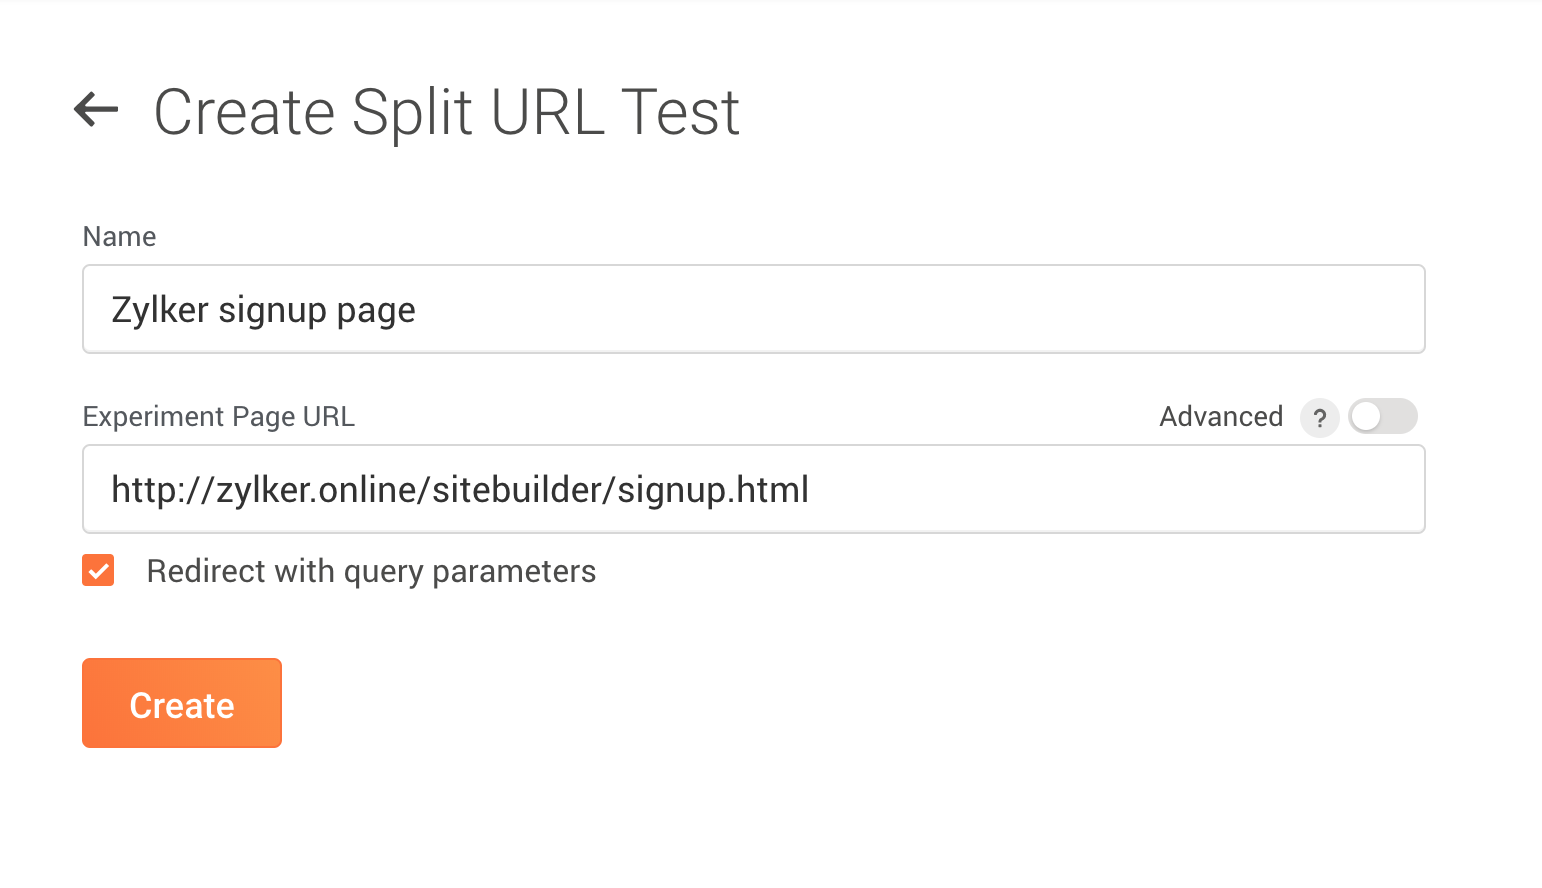Screen dimensions: 1542x888
Task: Click the white knob of Advanced switch
Action: click(1366, 416)
